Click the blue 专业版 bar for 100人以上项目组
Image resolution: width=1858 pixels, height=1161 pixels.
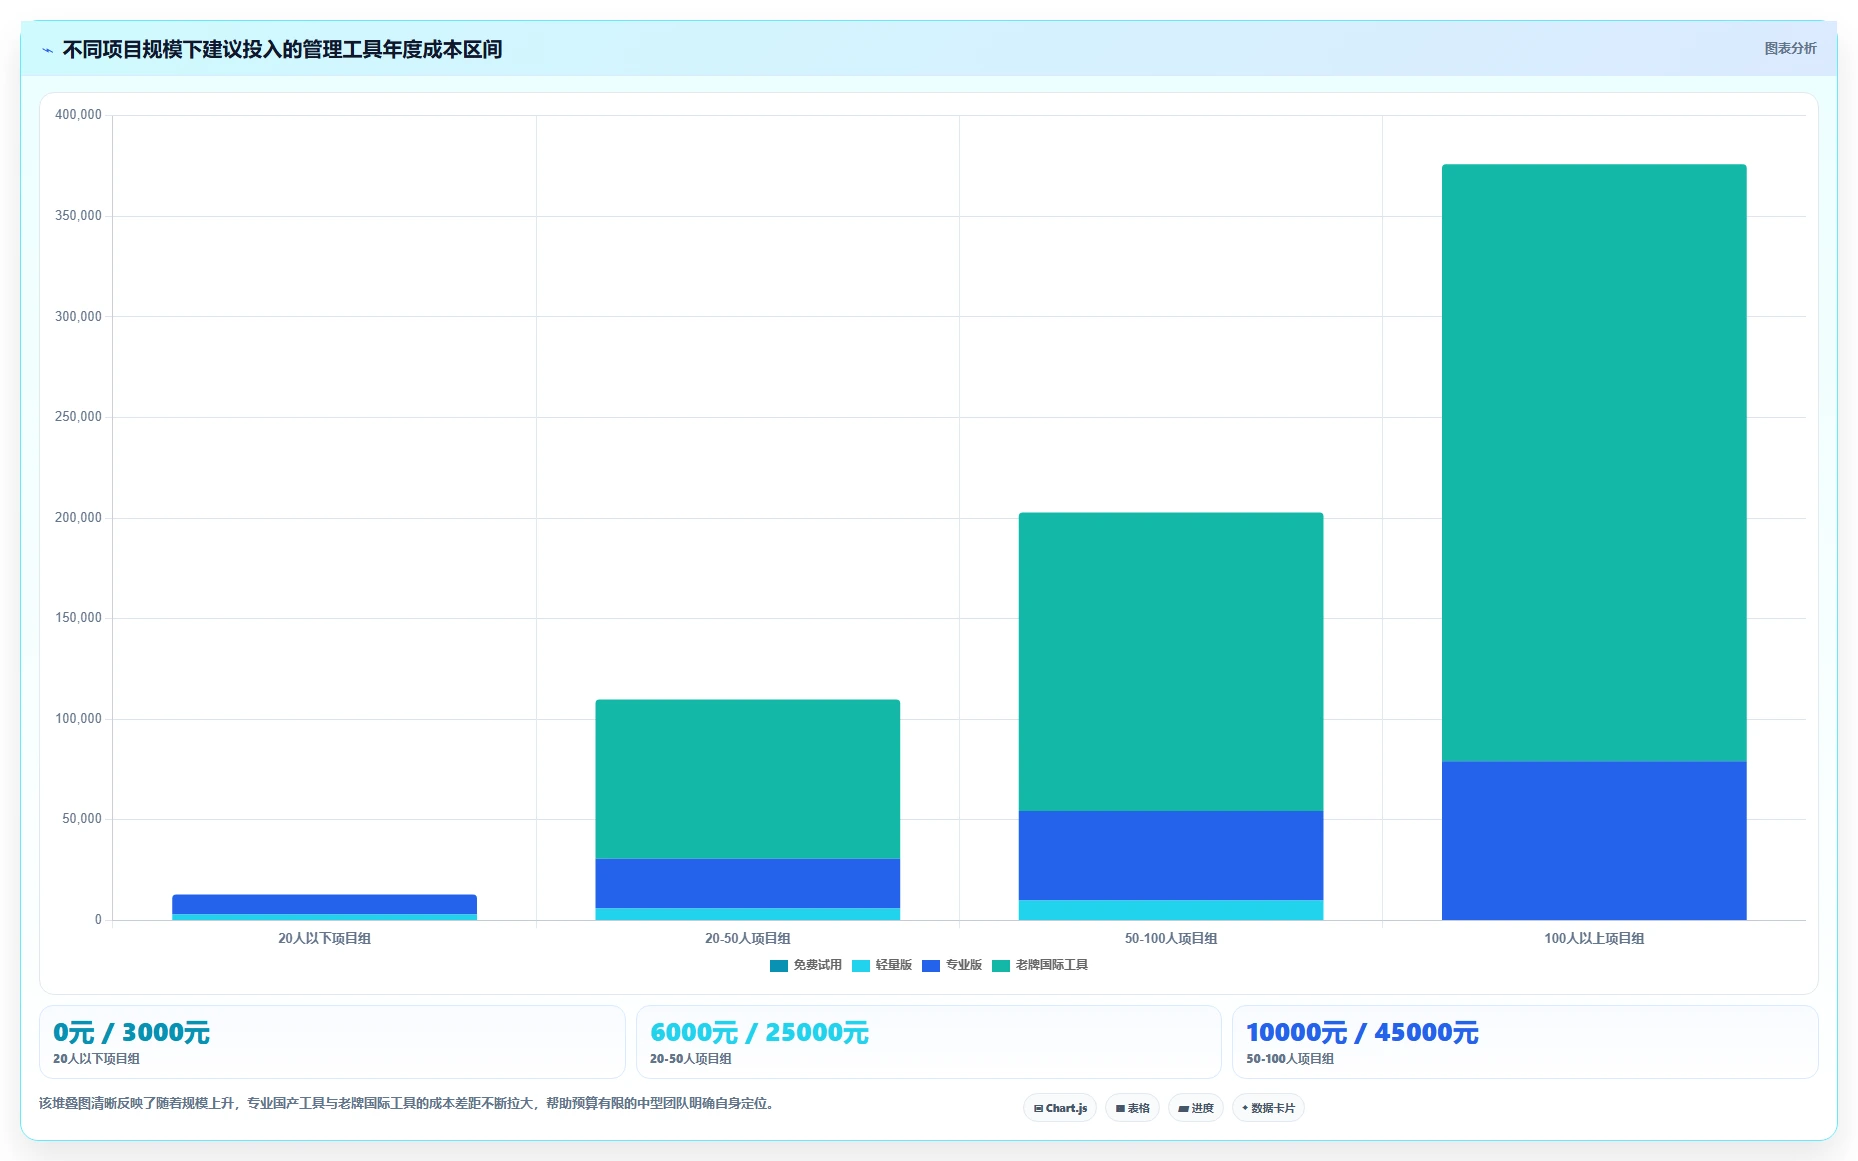tap(1594, 841)
